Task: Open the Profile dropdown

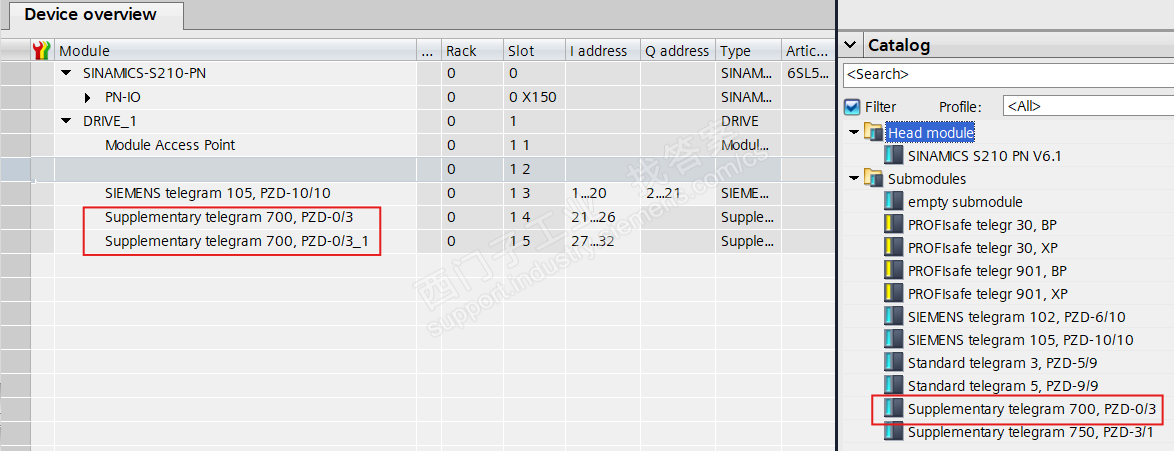Action: coord(1088,106)
